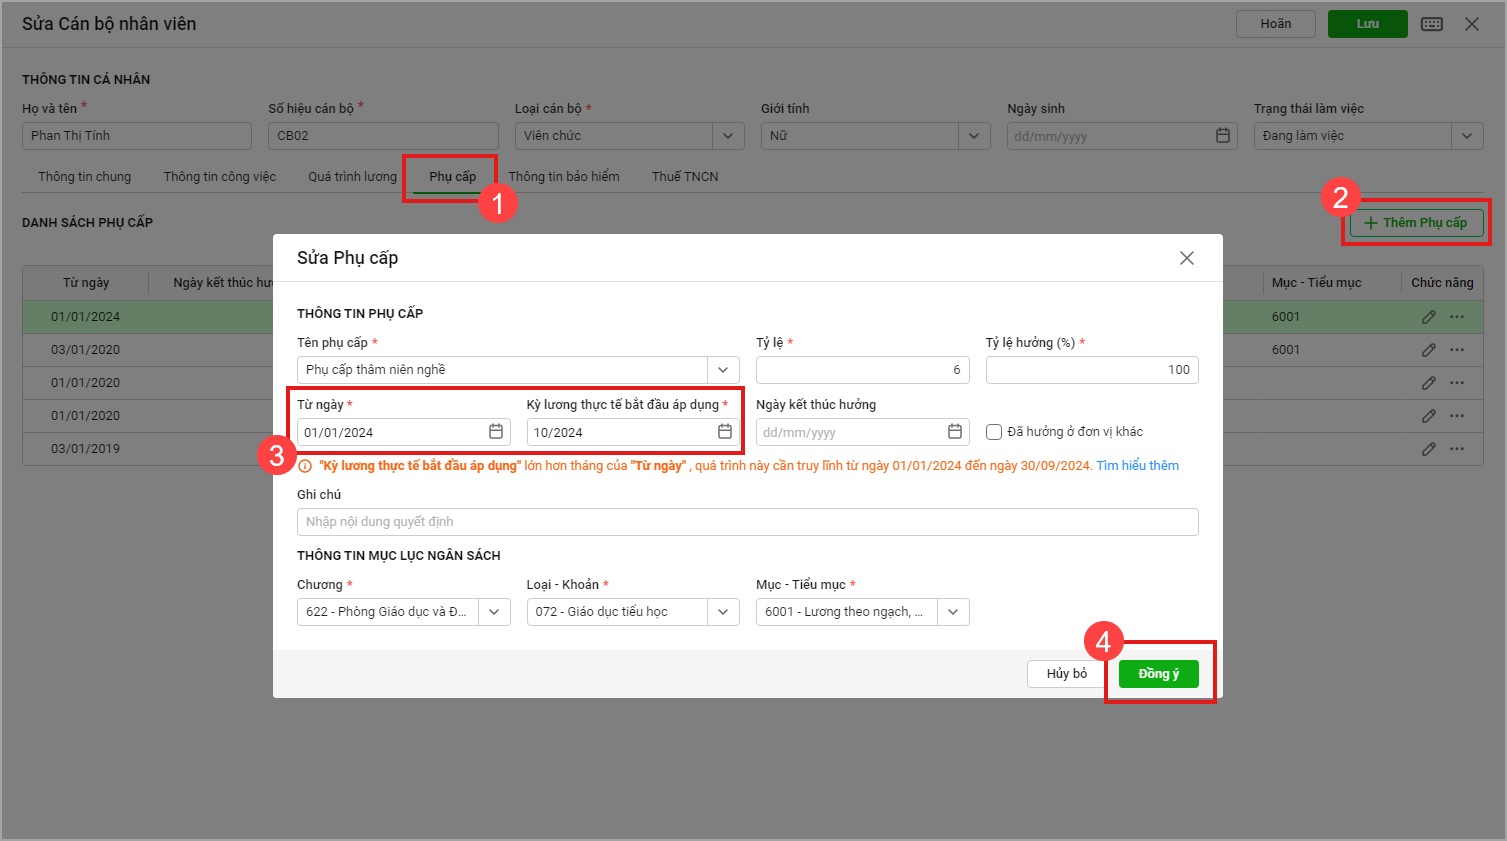1507x841 pixels.
Task: Click Lưu button
Action: (x=1368, y=24)
